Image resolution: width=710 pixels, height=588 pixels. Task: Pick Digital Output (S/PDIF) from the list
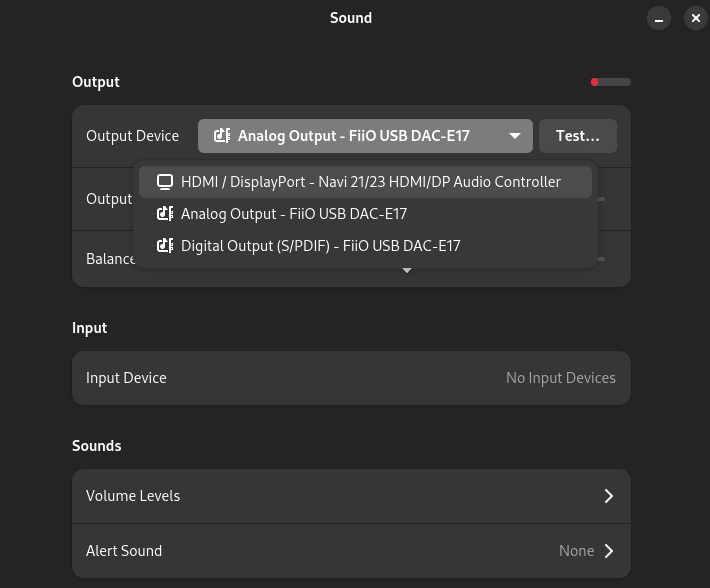coord(320,246)
